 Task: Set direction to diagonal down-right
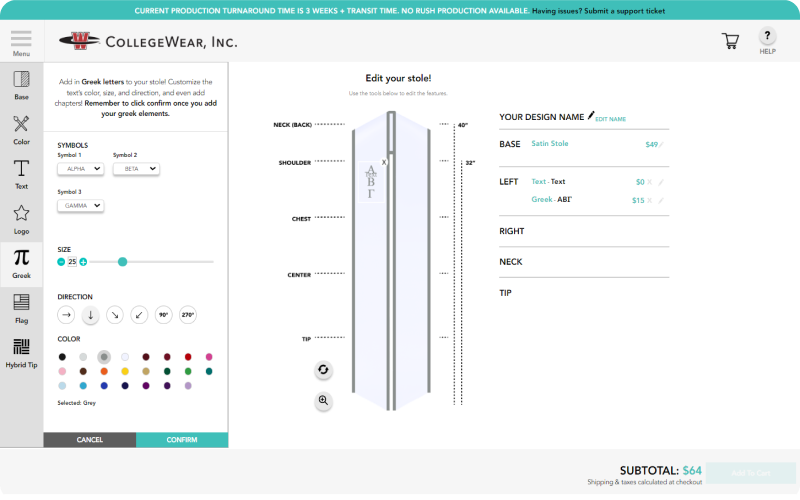click(115, 315)
